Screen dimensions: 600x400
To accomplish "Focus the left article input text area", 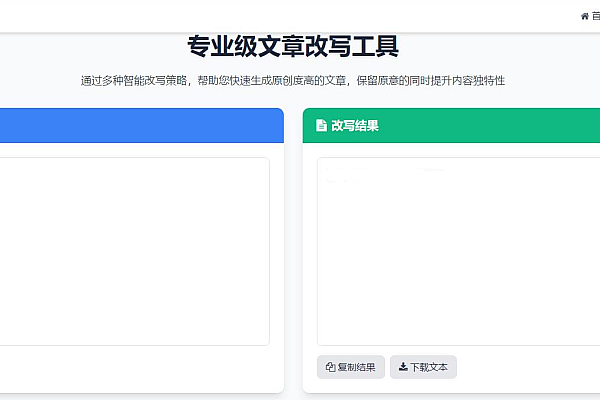I will pos(130,250).
